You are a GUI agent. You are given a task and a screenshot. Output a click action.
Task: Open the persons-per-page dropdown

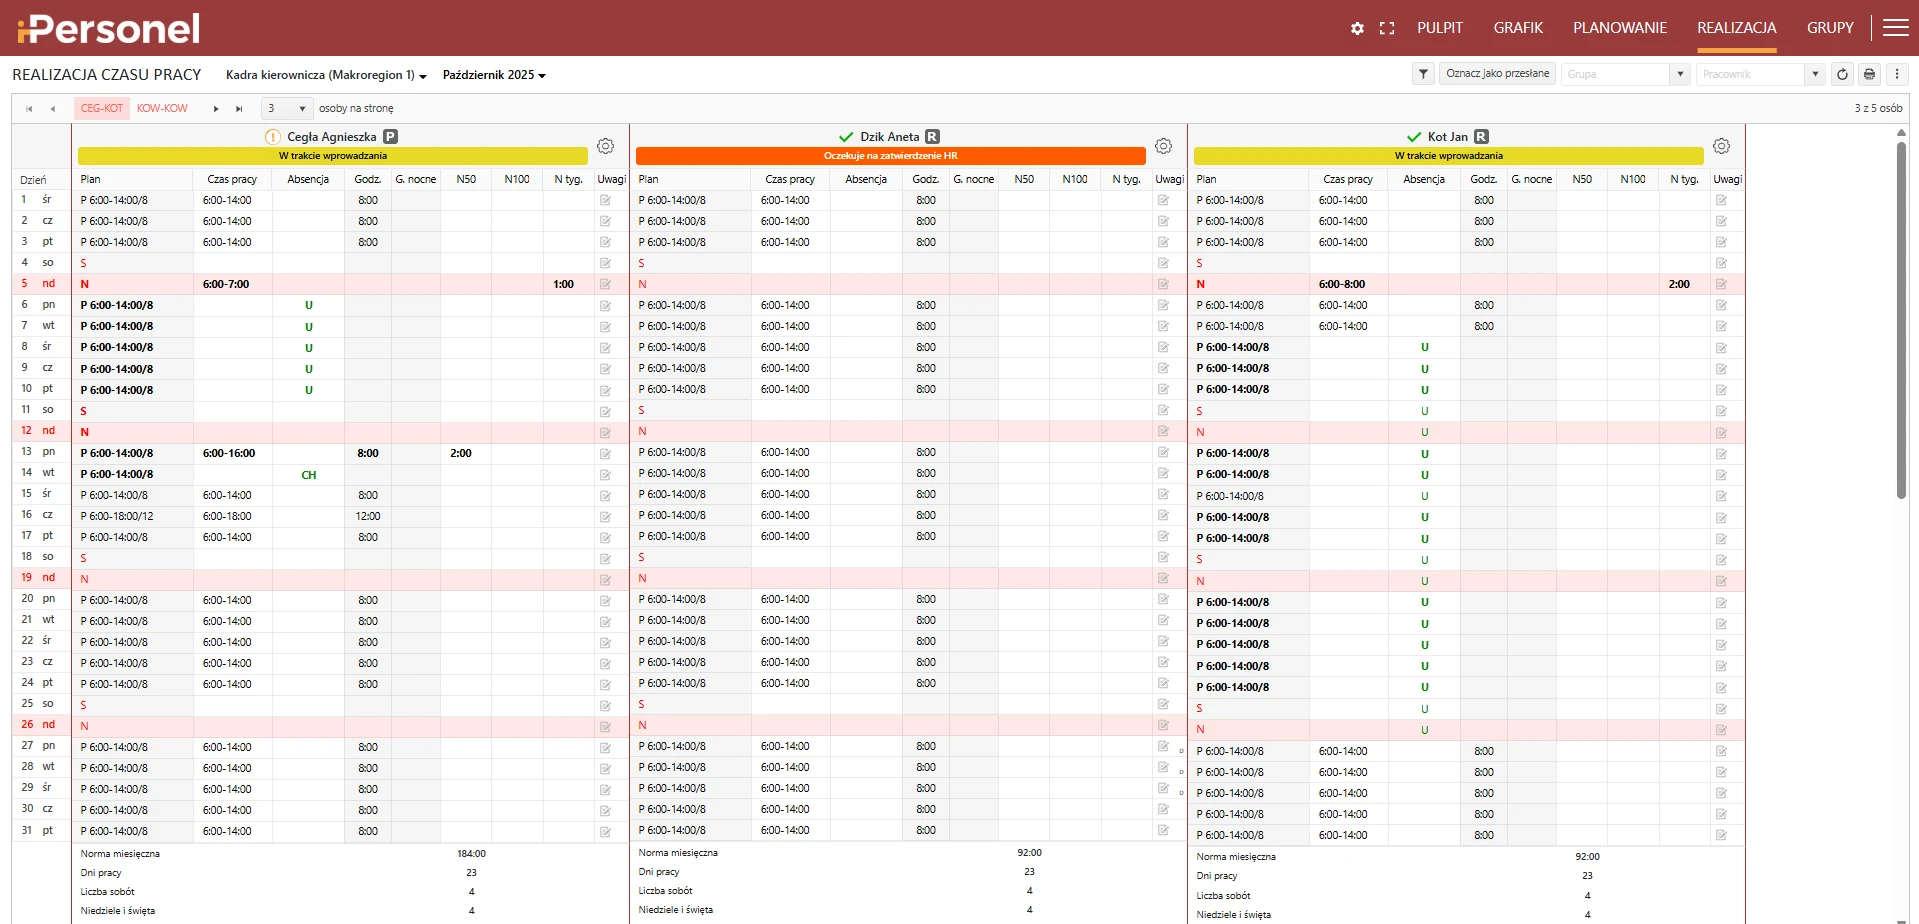point(287,108)
